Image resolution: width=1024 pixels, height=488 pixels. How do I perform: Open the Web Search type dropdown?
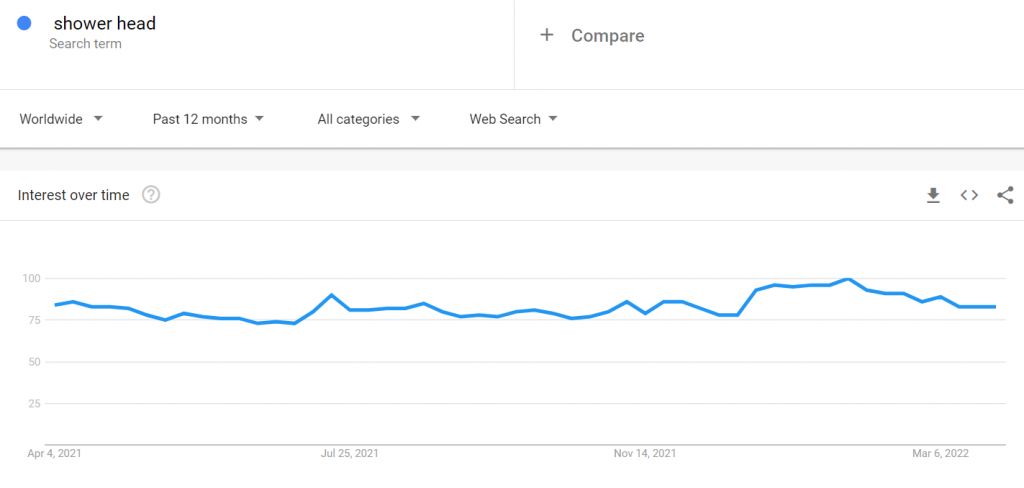click(513, 119)
